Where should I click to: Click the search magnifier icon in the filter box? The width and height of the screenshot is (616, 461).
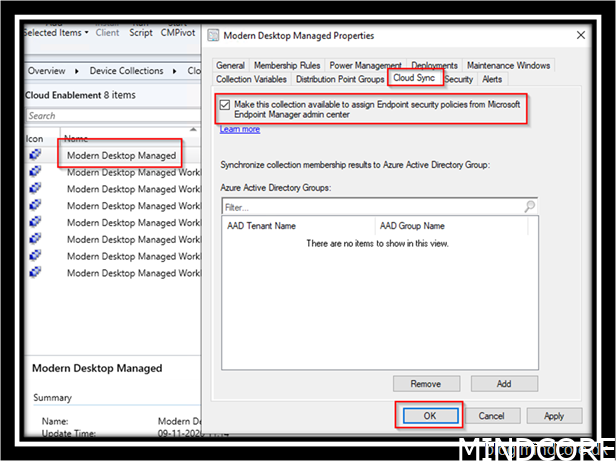[529, 207]
